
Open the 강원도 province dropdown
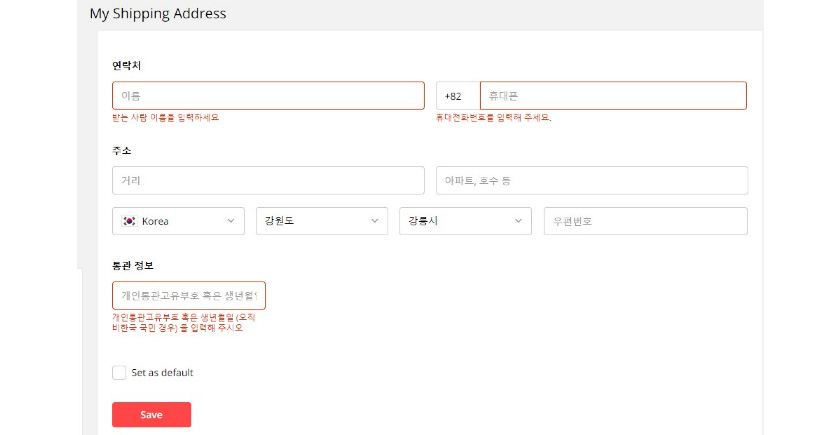(321, 221)
